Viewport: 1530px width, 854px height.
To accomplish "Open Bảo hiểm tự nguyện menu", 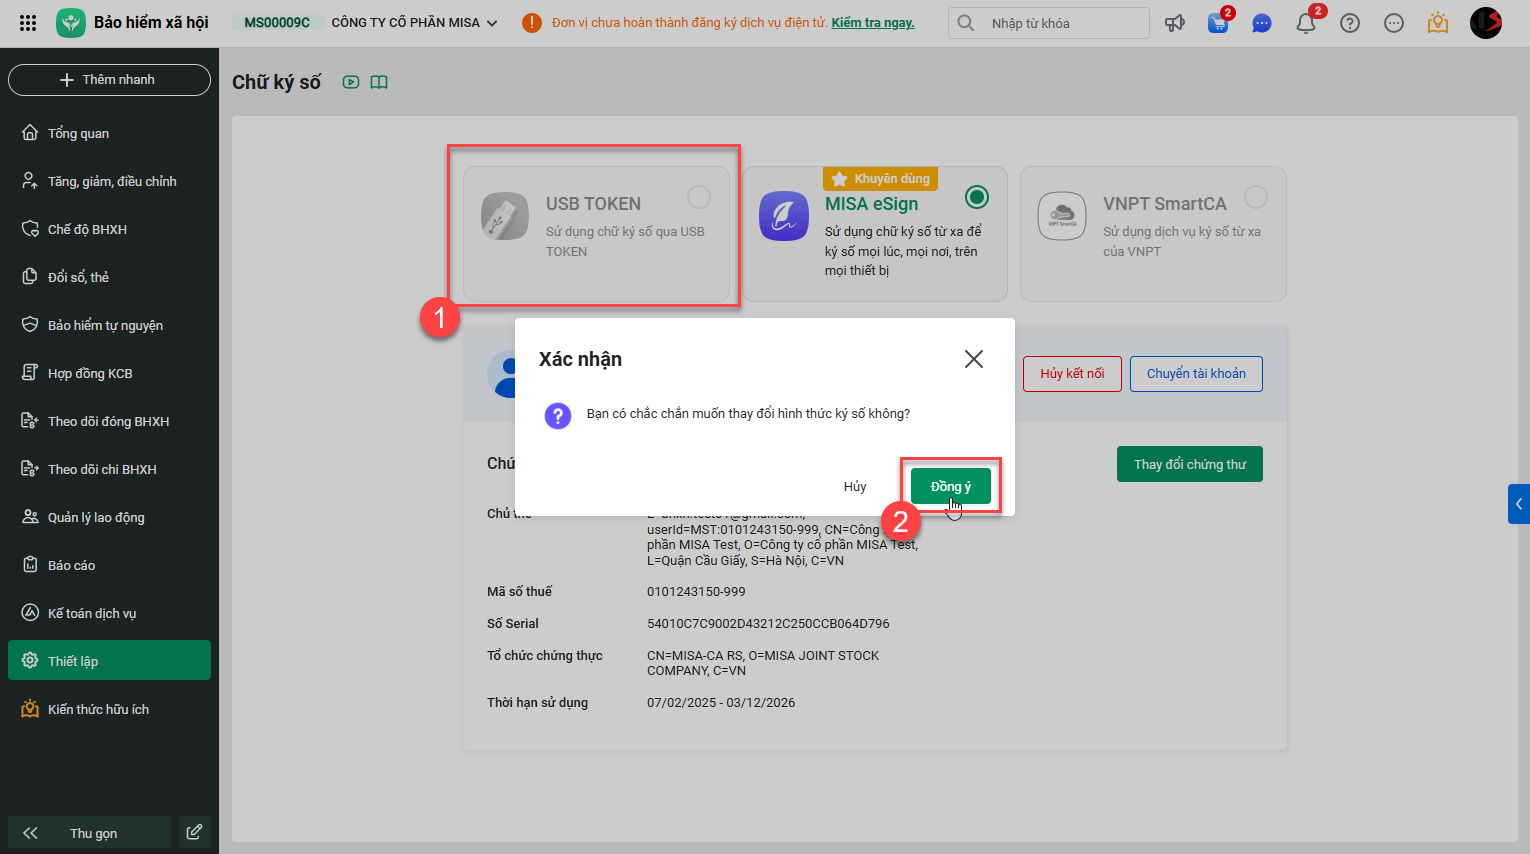I will [x=109, y=325].
